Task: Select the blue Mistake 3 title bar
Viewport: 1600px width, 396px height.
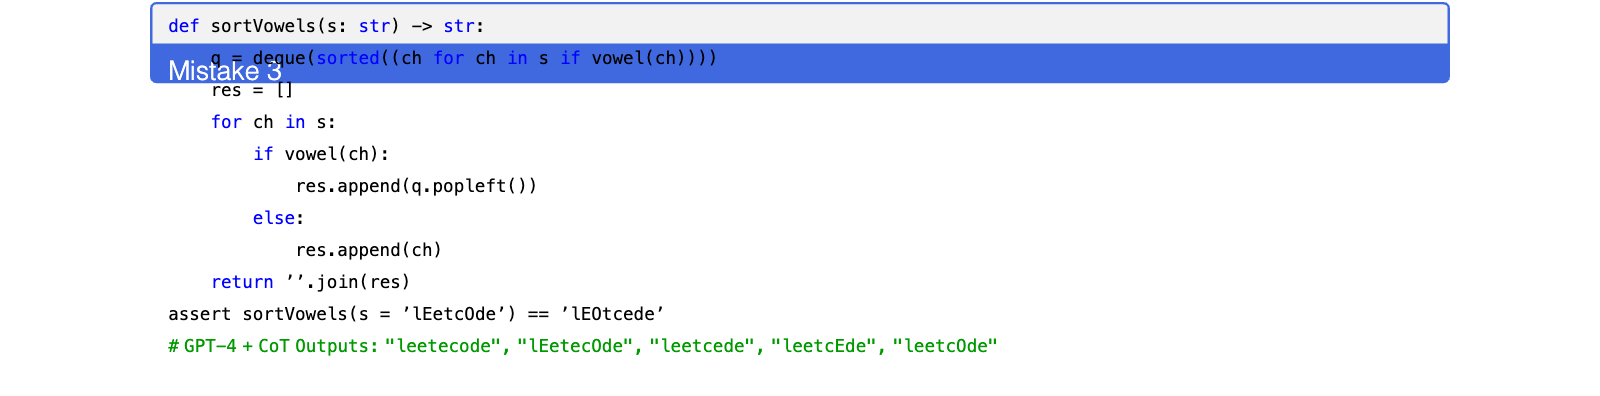Action: [x=800, y=63]
